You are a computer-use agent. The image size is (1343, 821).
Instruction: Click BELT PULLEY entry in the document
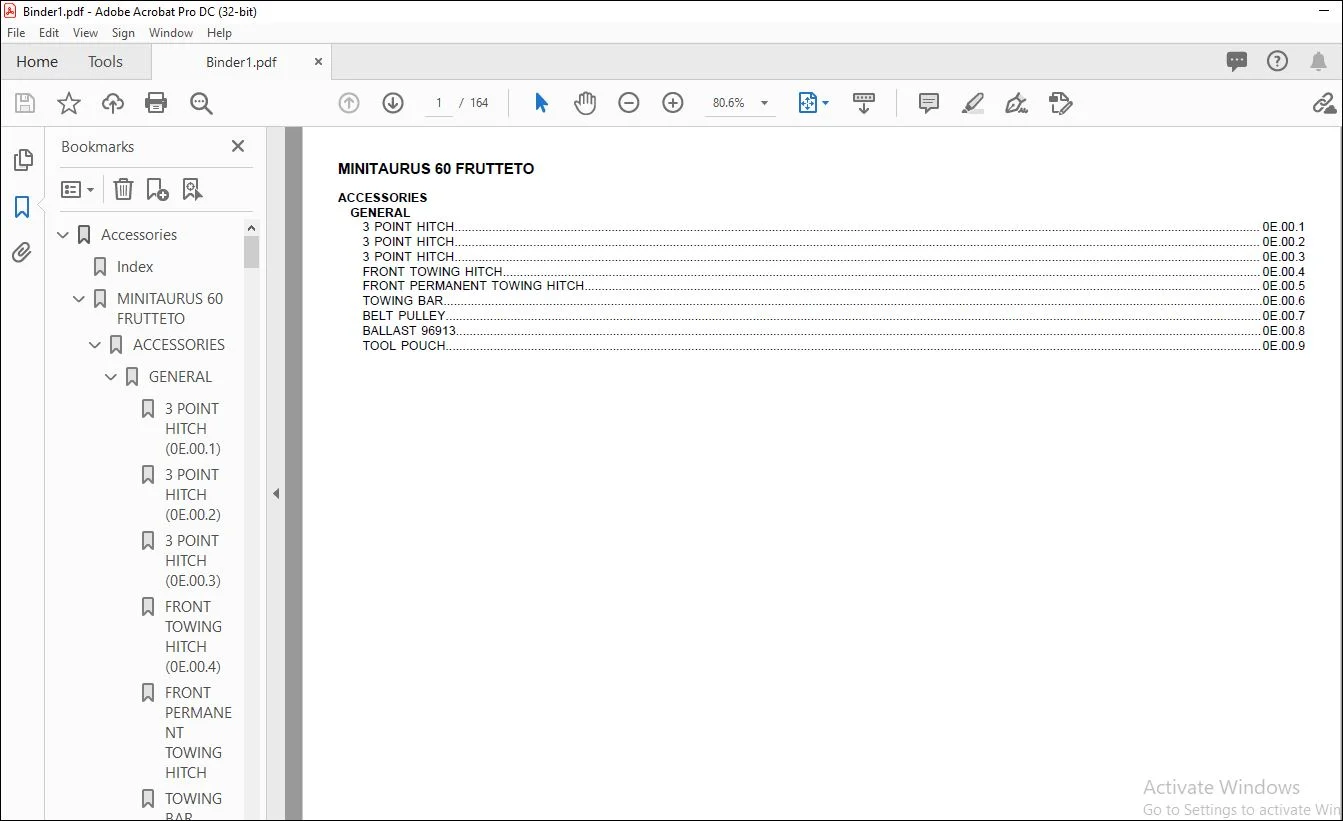pos(404,316)
